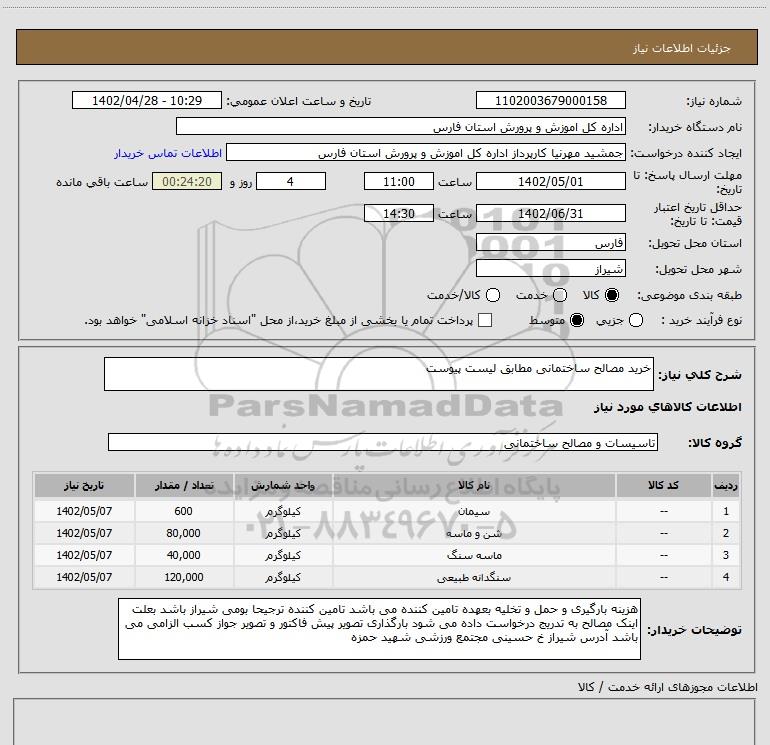Select the ماسه سنگ item name

474,555
